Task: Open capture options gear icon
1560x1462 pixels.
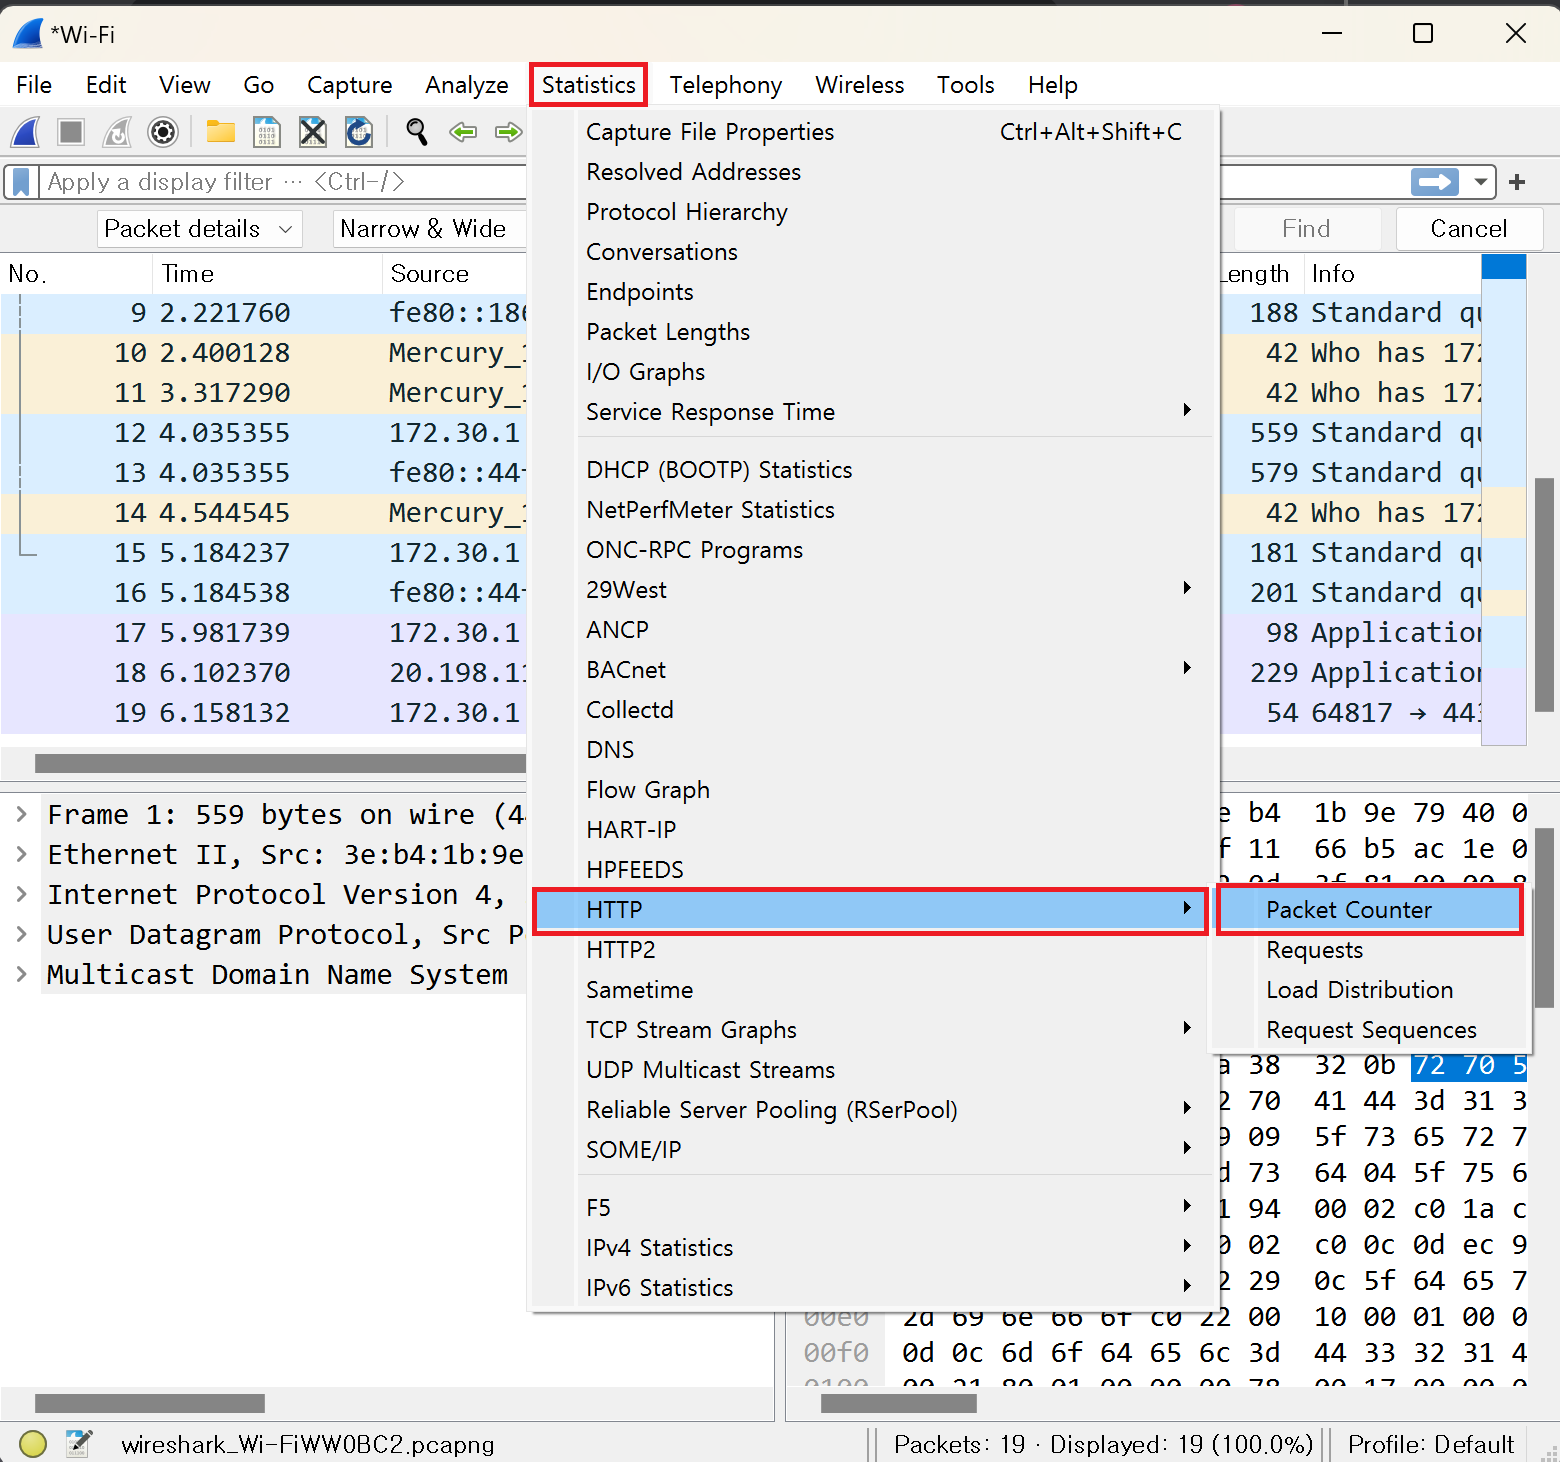Action: (163, 132)
